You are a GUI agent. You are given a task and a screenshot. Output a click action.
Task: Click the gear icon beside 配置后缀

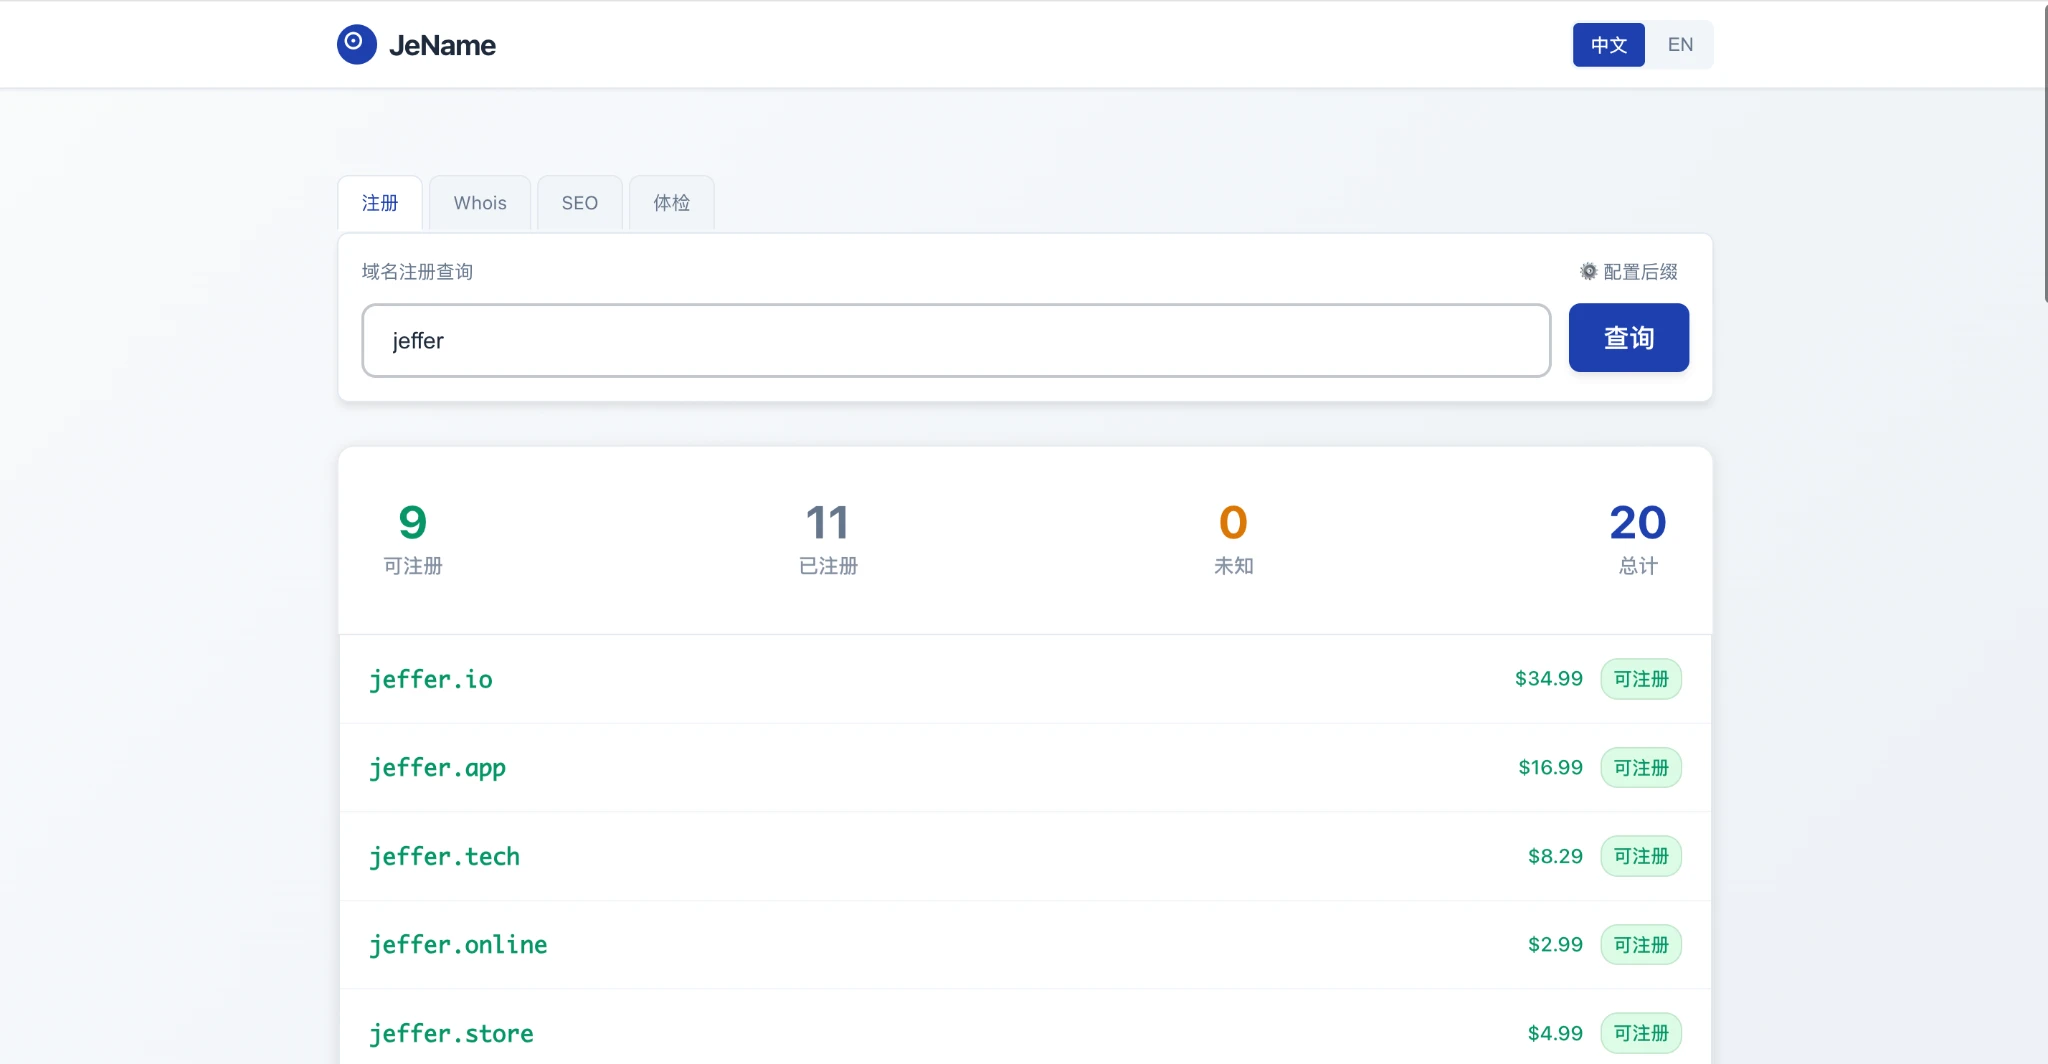[x=1588, y=271]
